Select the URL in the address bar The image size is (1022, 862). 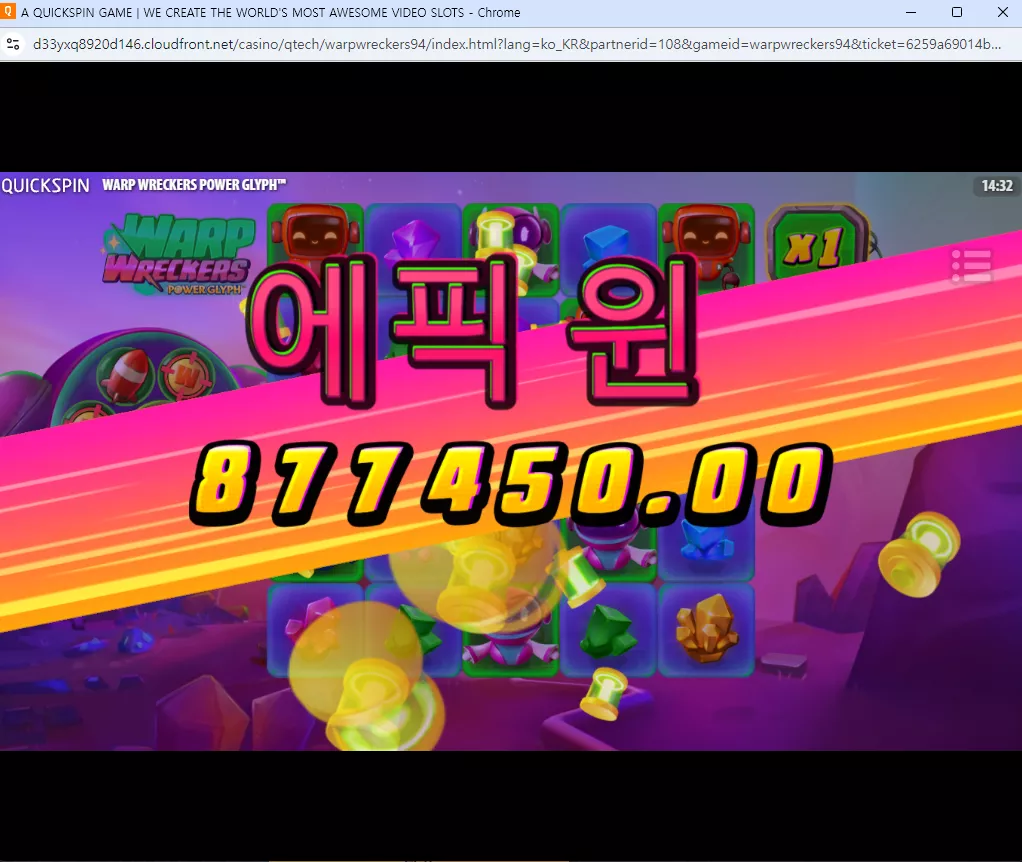(x=516, y=44)
